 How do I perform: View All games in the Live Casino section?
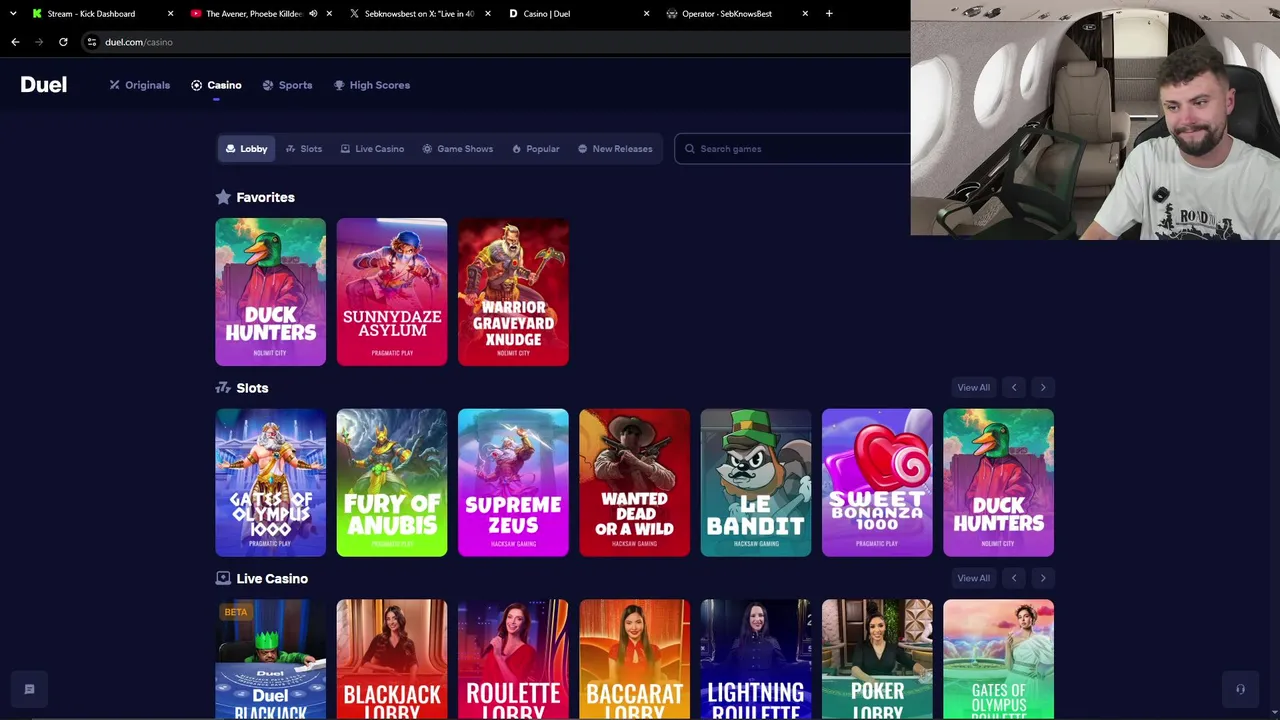pyautogui.click(x=973, y=578)
